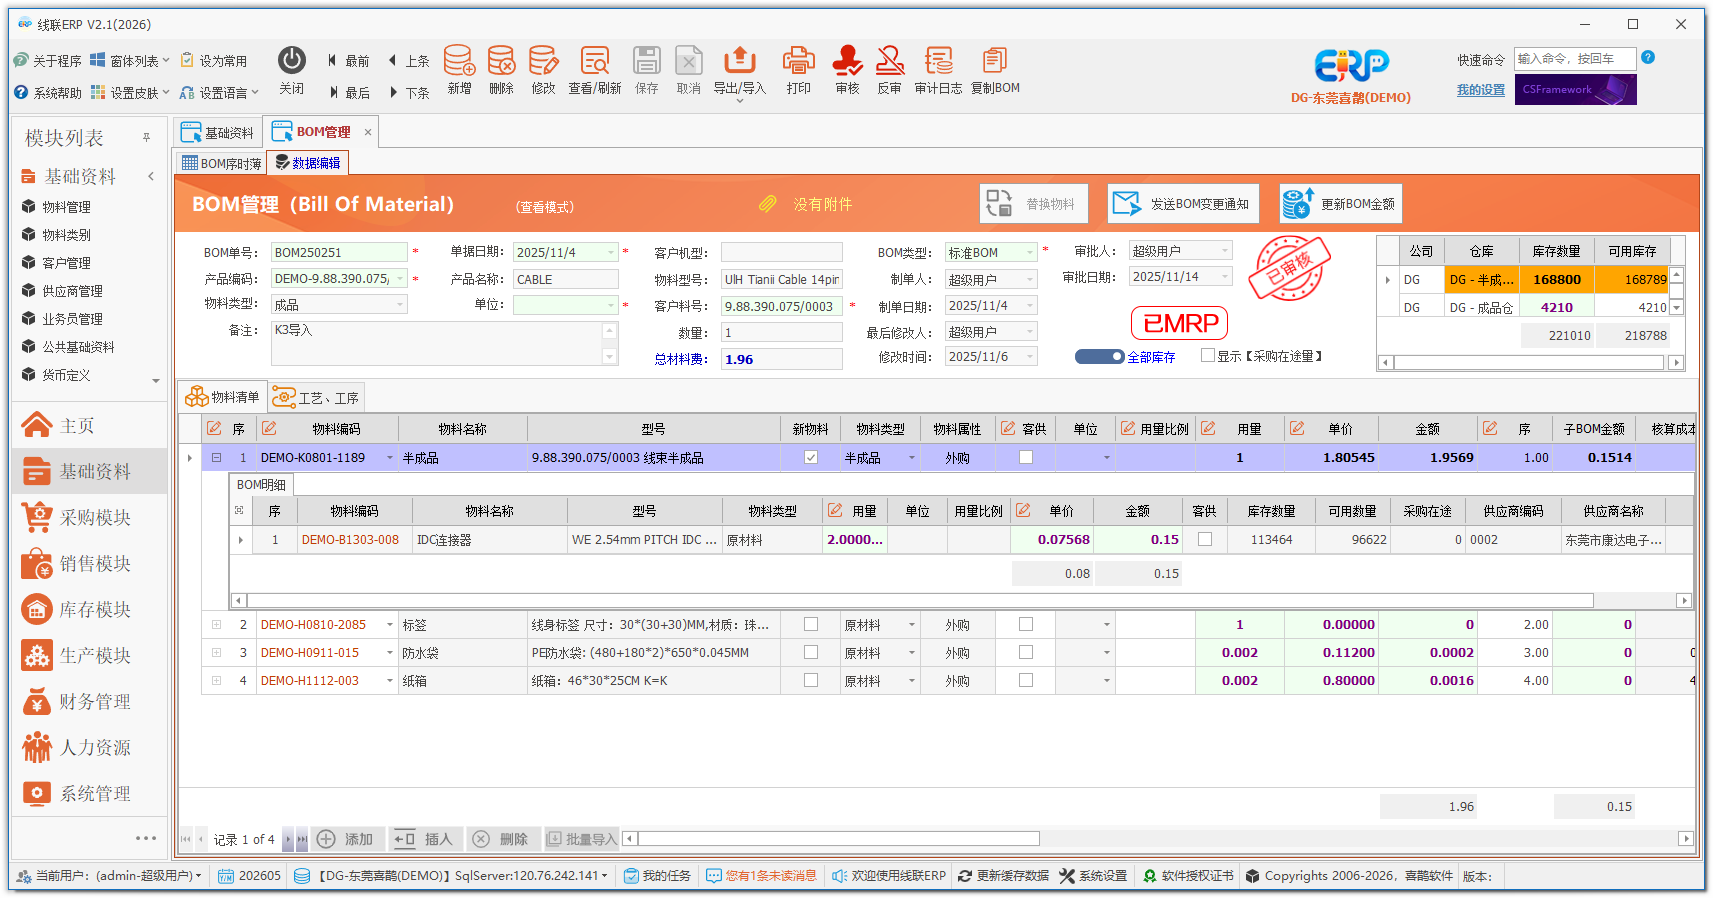Click the 快速命令 input field
This screenshot has height=898, width=1713.
tap(1575, 59)
